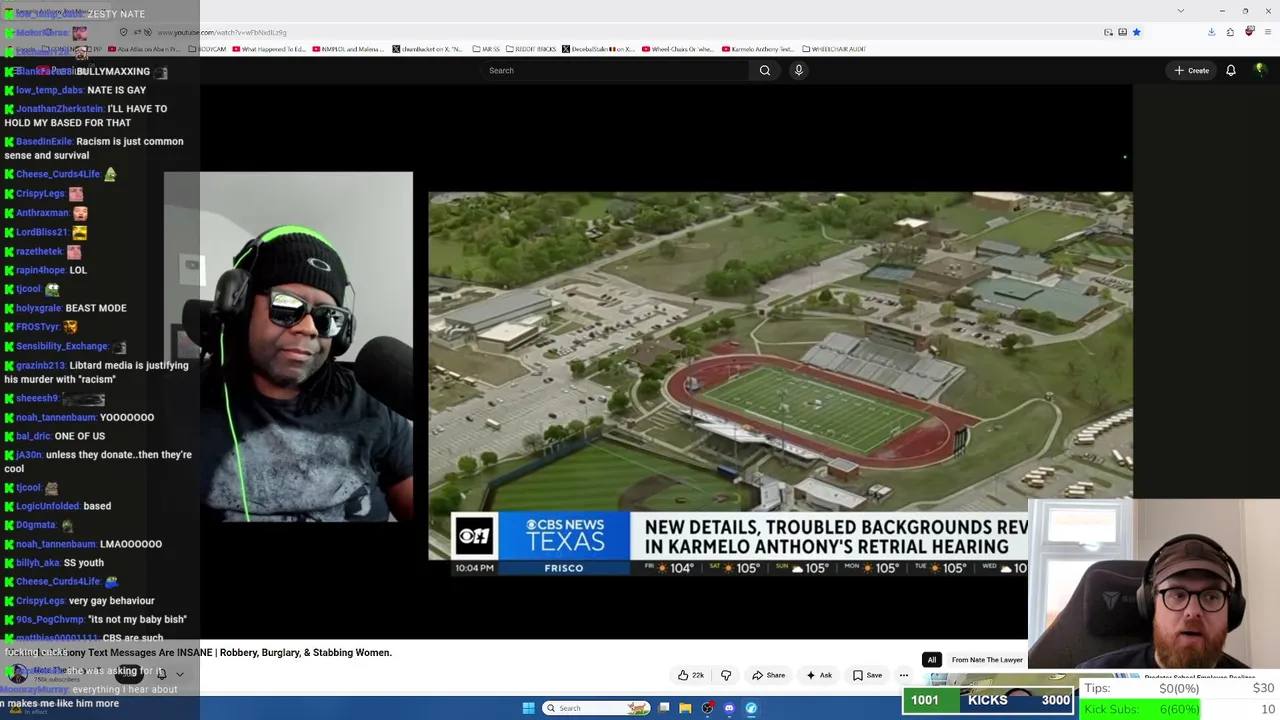The width and height of the screenshot is (1280, 720).
Task: Click chat username LordBliss21
Action: coord(42,232)
